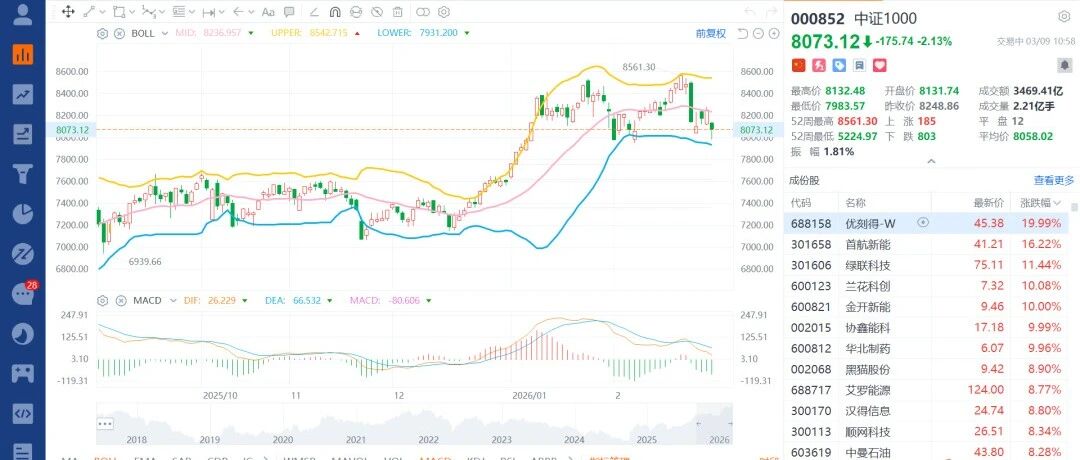Open the BOLL indicator dropdown
The height and width of the screenshot is (460, 1080).
pyautogui.click(x=164, y=33)
